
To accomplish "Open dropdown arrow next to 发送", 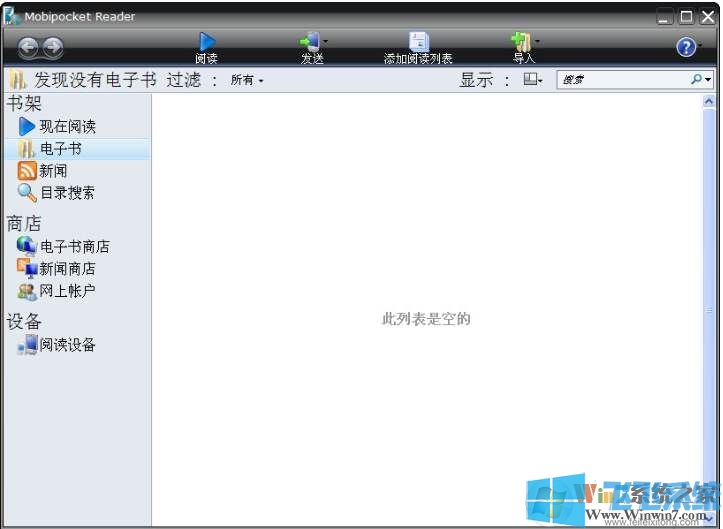I will (x=326, y=42).
